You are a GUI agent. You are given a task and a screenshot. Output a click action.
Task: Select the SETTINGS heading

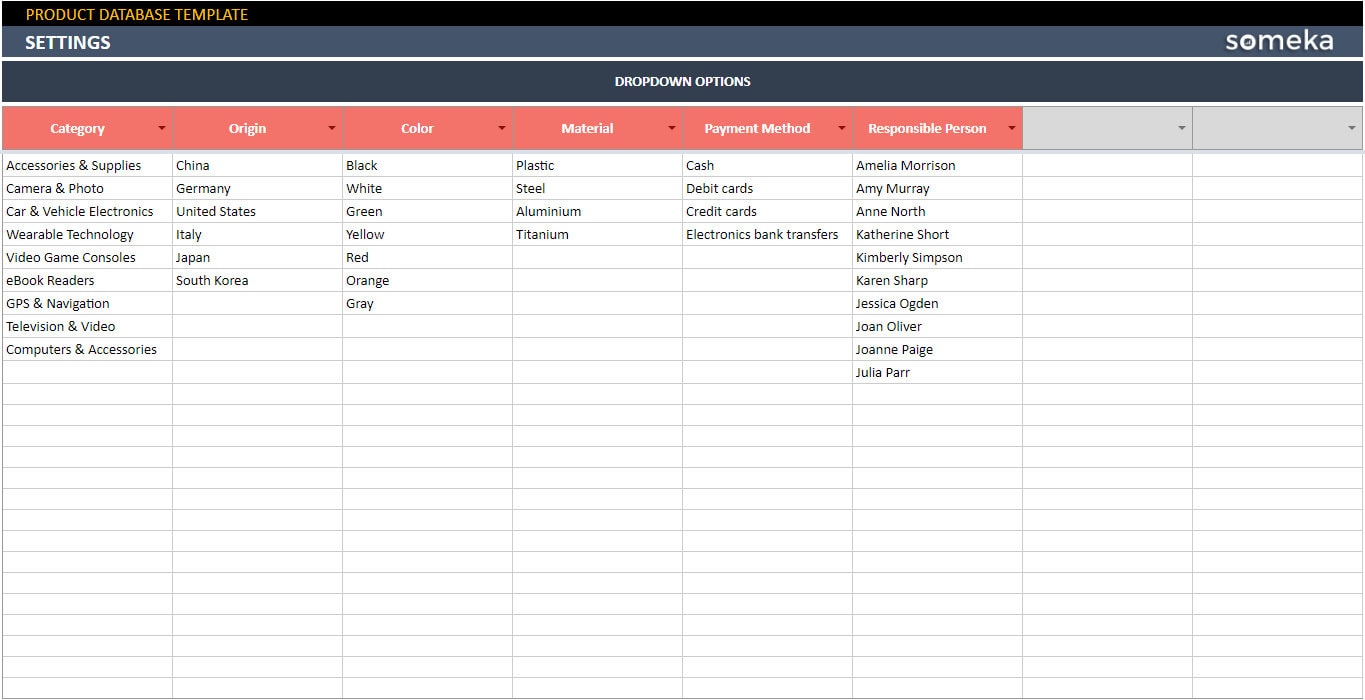click(x=68, y=42)
